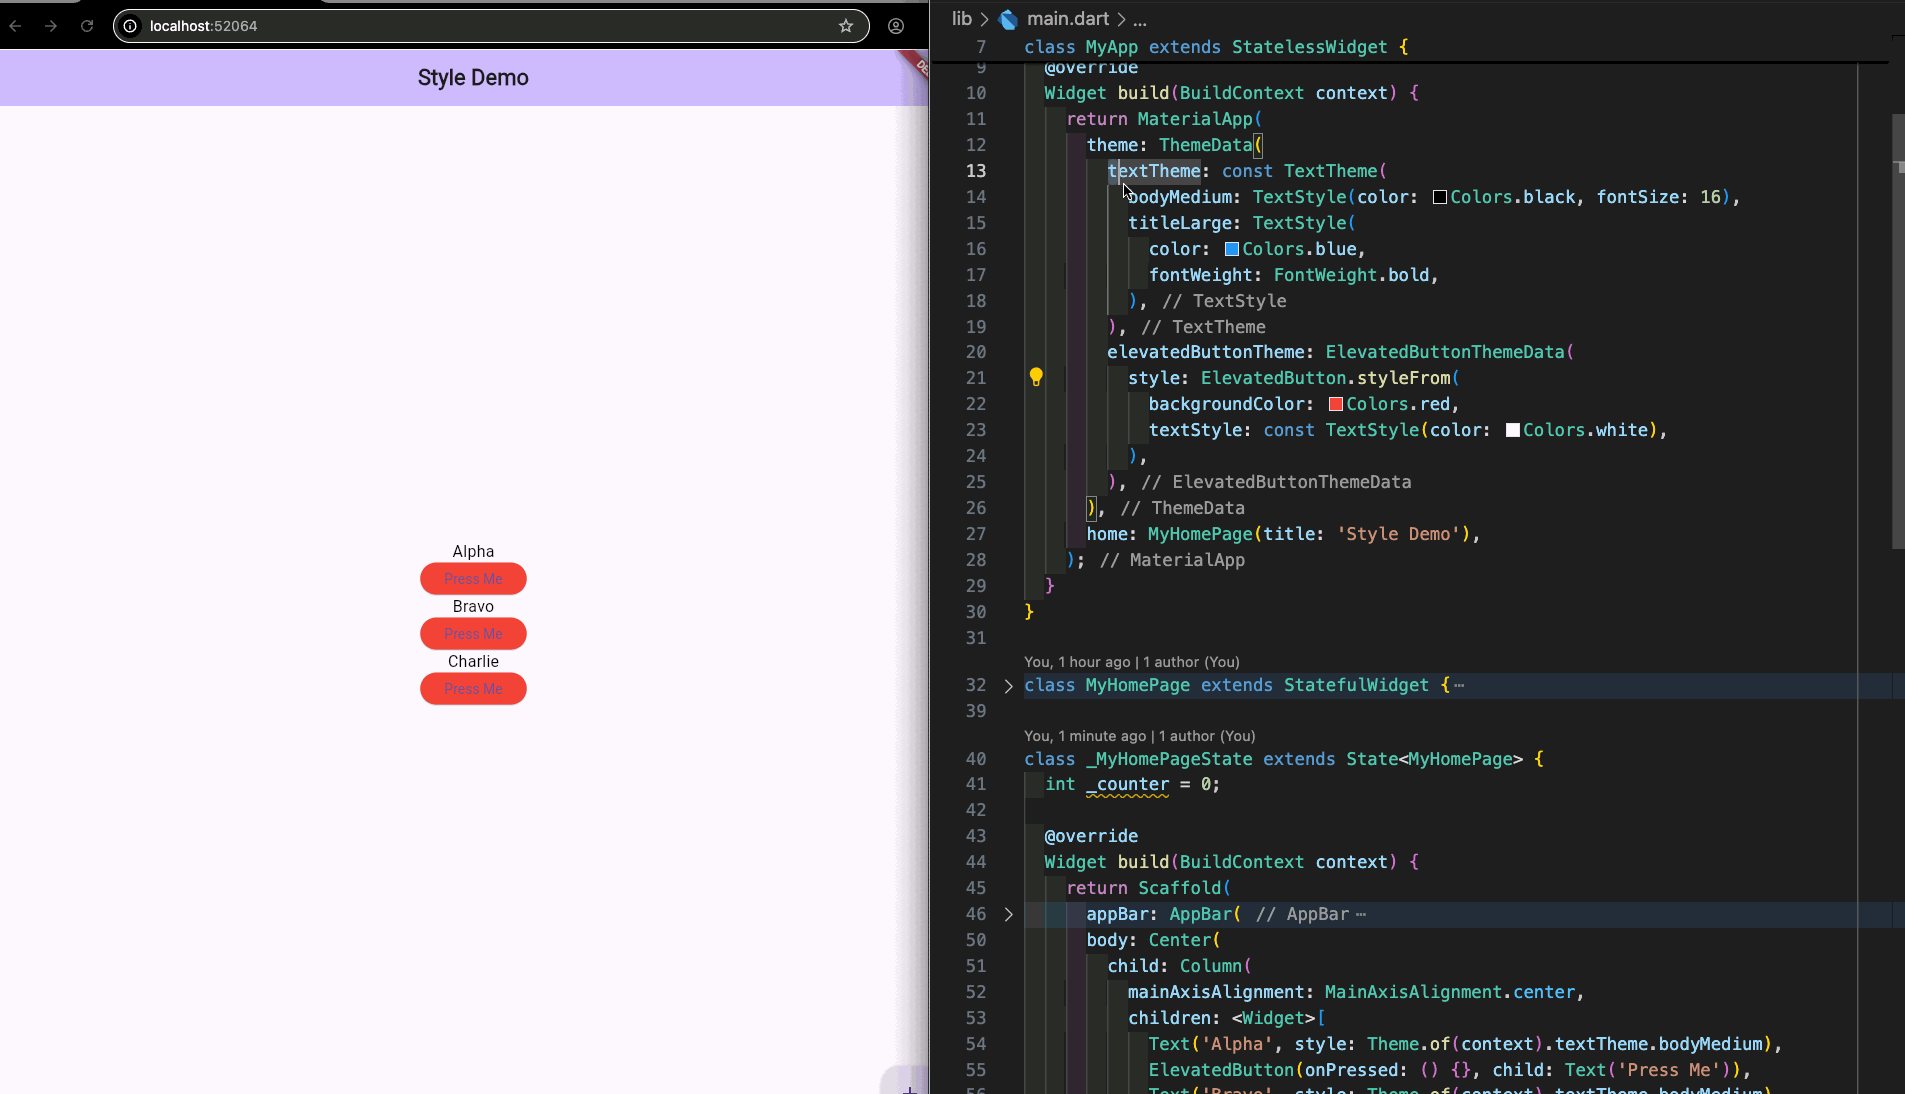Bookmark this page with the star
Screen dimensions: 1905x1094
point(846,26)
